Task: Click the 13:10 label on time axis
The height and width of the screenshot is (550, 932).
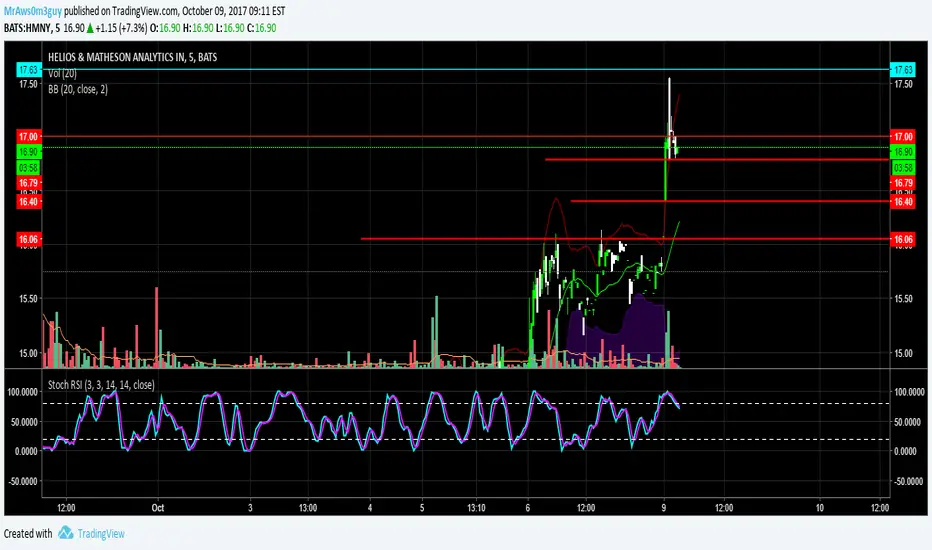Action: pyautogui.click(x=476, y=508)
